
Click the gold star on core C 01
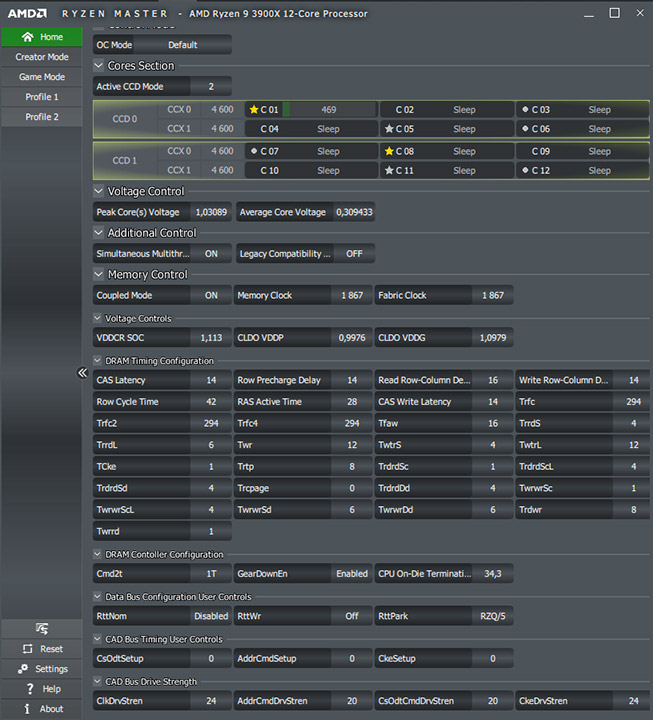point(253,109)
